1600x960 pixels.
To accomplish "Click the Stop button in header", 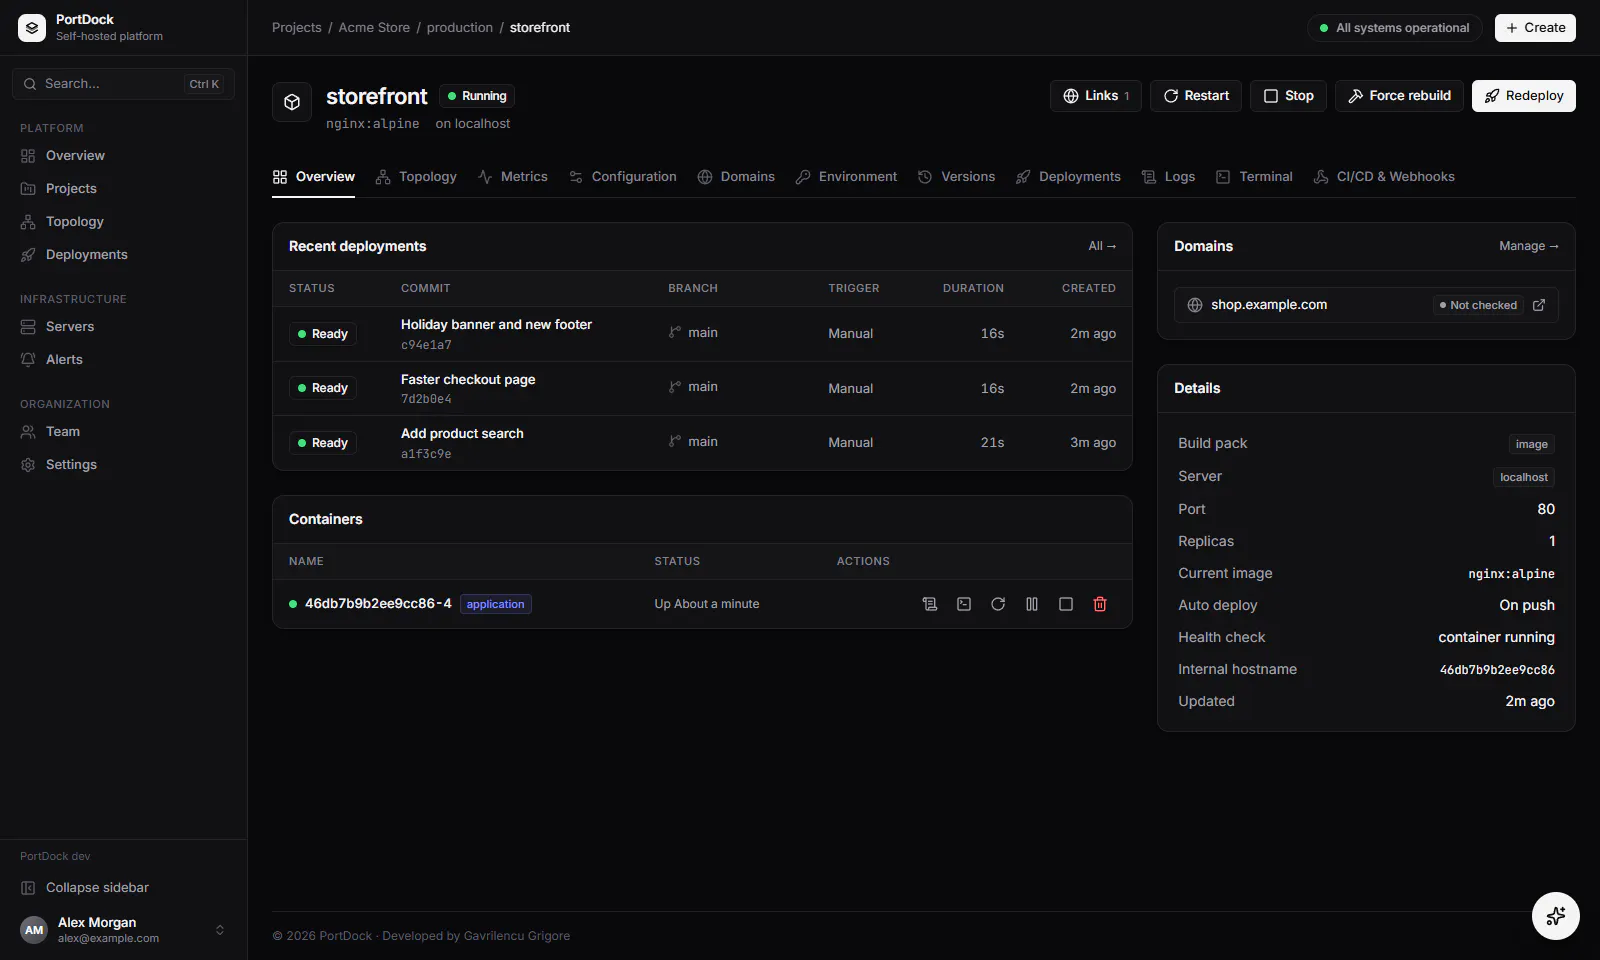I will 1288,96.
